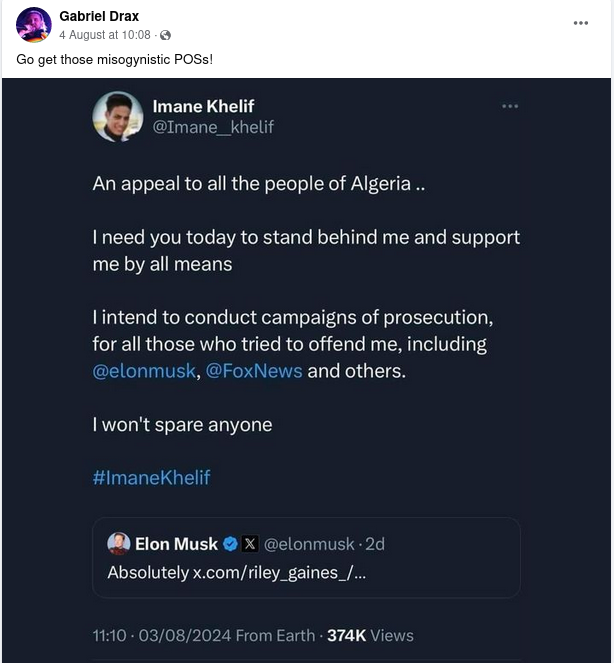Click Gabriel Drax's profile picture
Screen dimensions: 614x663
coord(33,25)
